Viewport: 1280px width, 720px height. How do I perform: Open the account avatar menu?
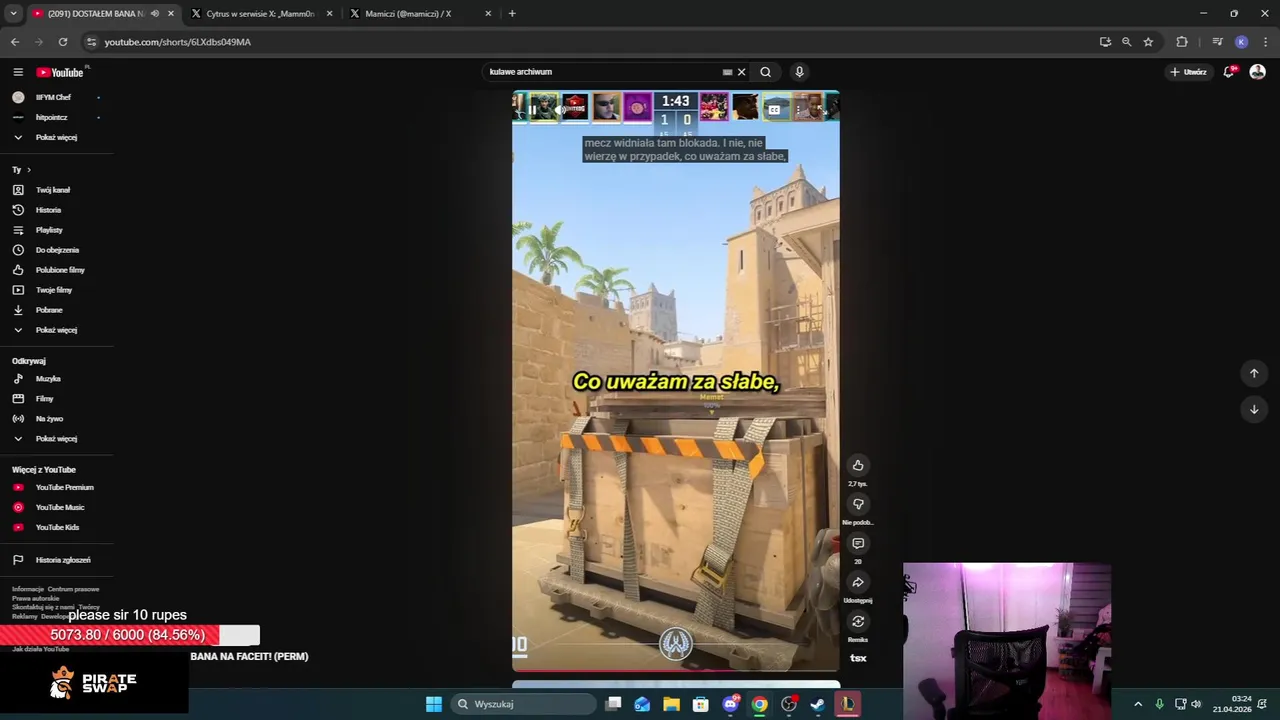1258,72
